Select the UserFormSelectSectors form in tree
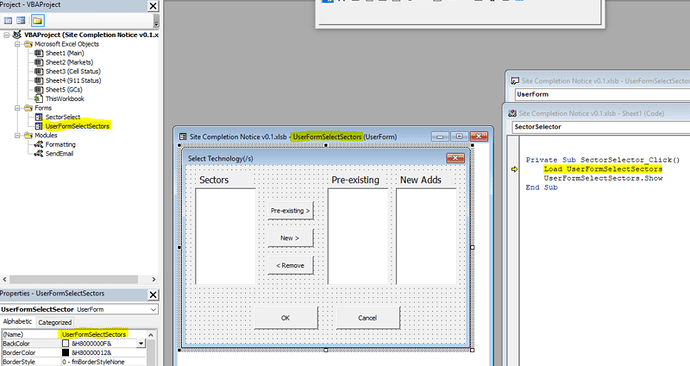This screenshot has width=690, height=366. point(77,126)
